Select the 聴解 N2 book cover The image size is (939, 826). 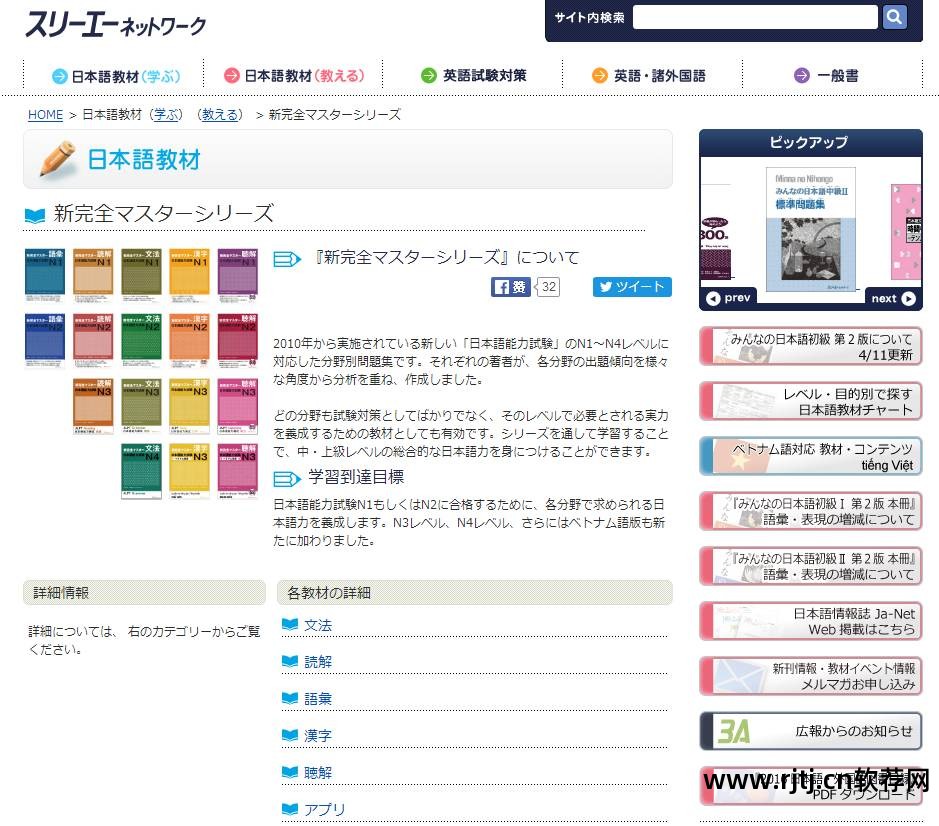click(x=238, y=341)
